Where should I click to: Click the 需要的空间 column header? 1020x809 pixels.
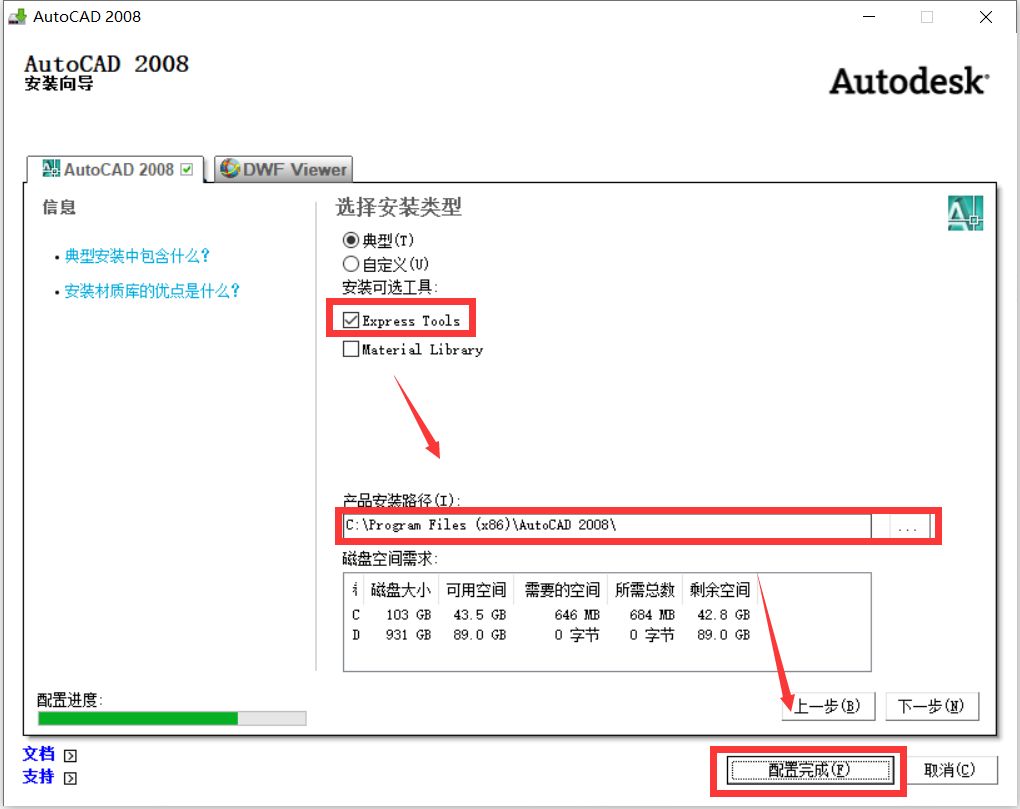click(561, 590)
